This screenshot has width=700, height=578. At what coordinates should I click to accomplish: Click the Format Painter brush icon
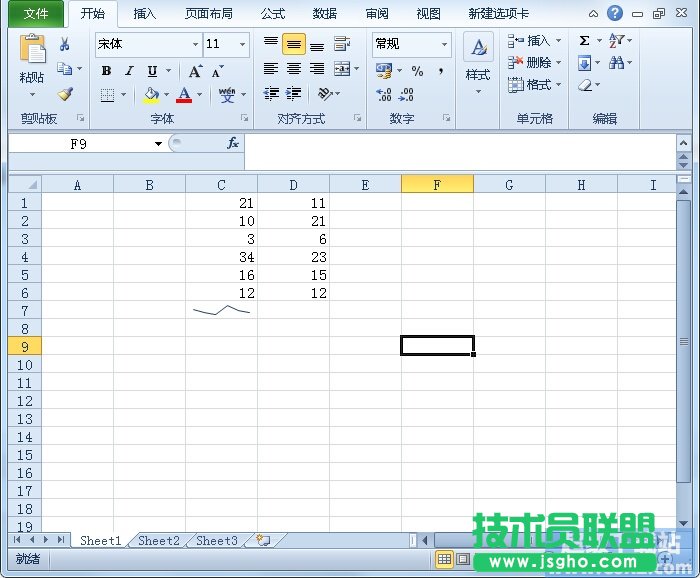coord(65,94)
